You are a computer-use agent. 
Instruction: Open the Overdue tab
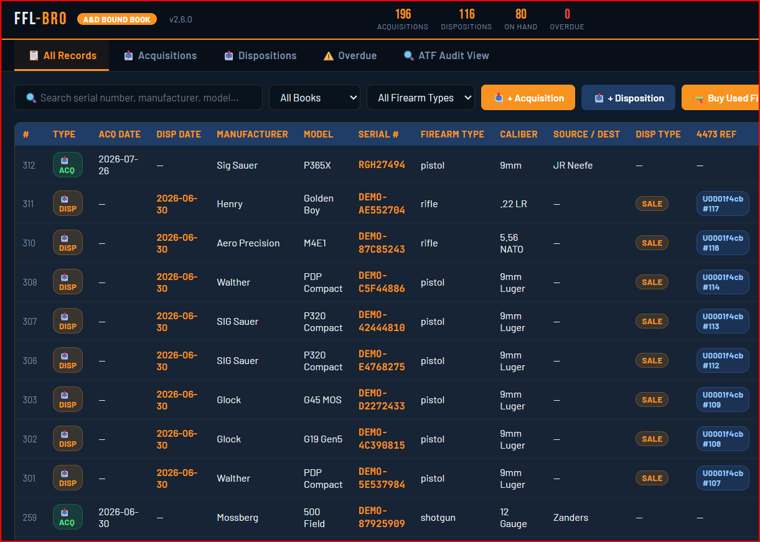point(350,56)
